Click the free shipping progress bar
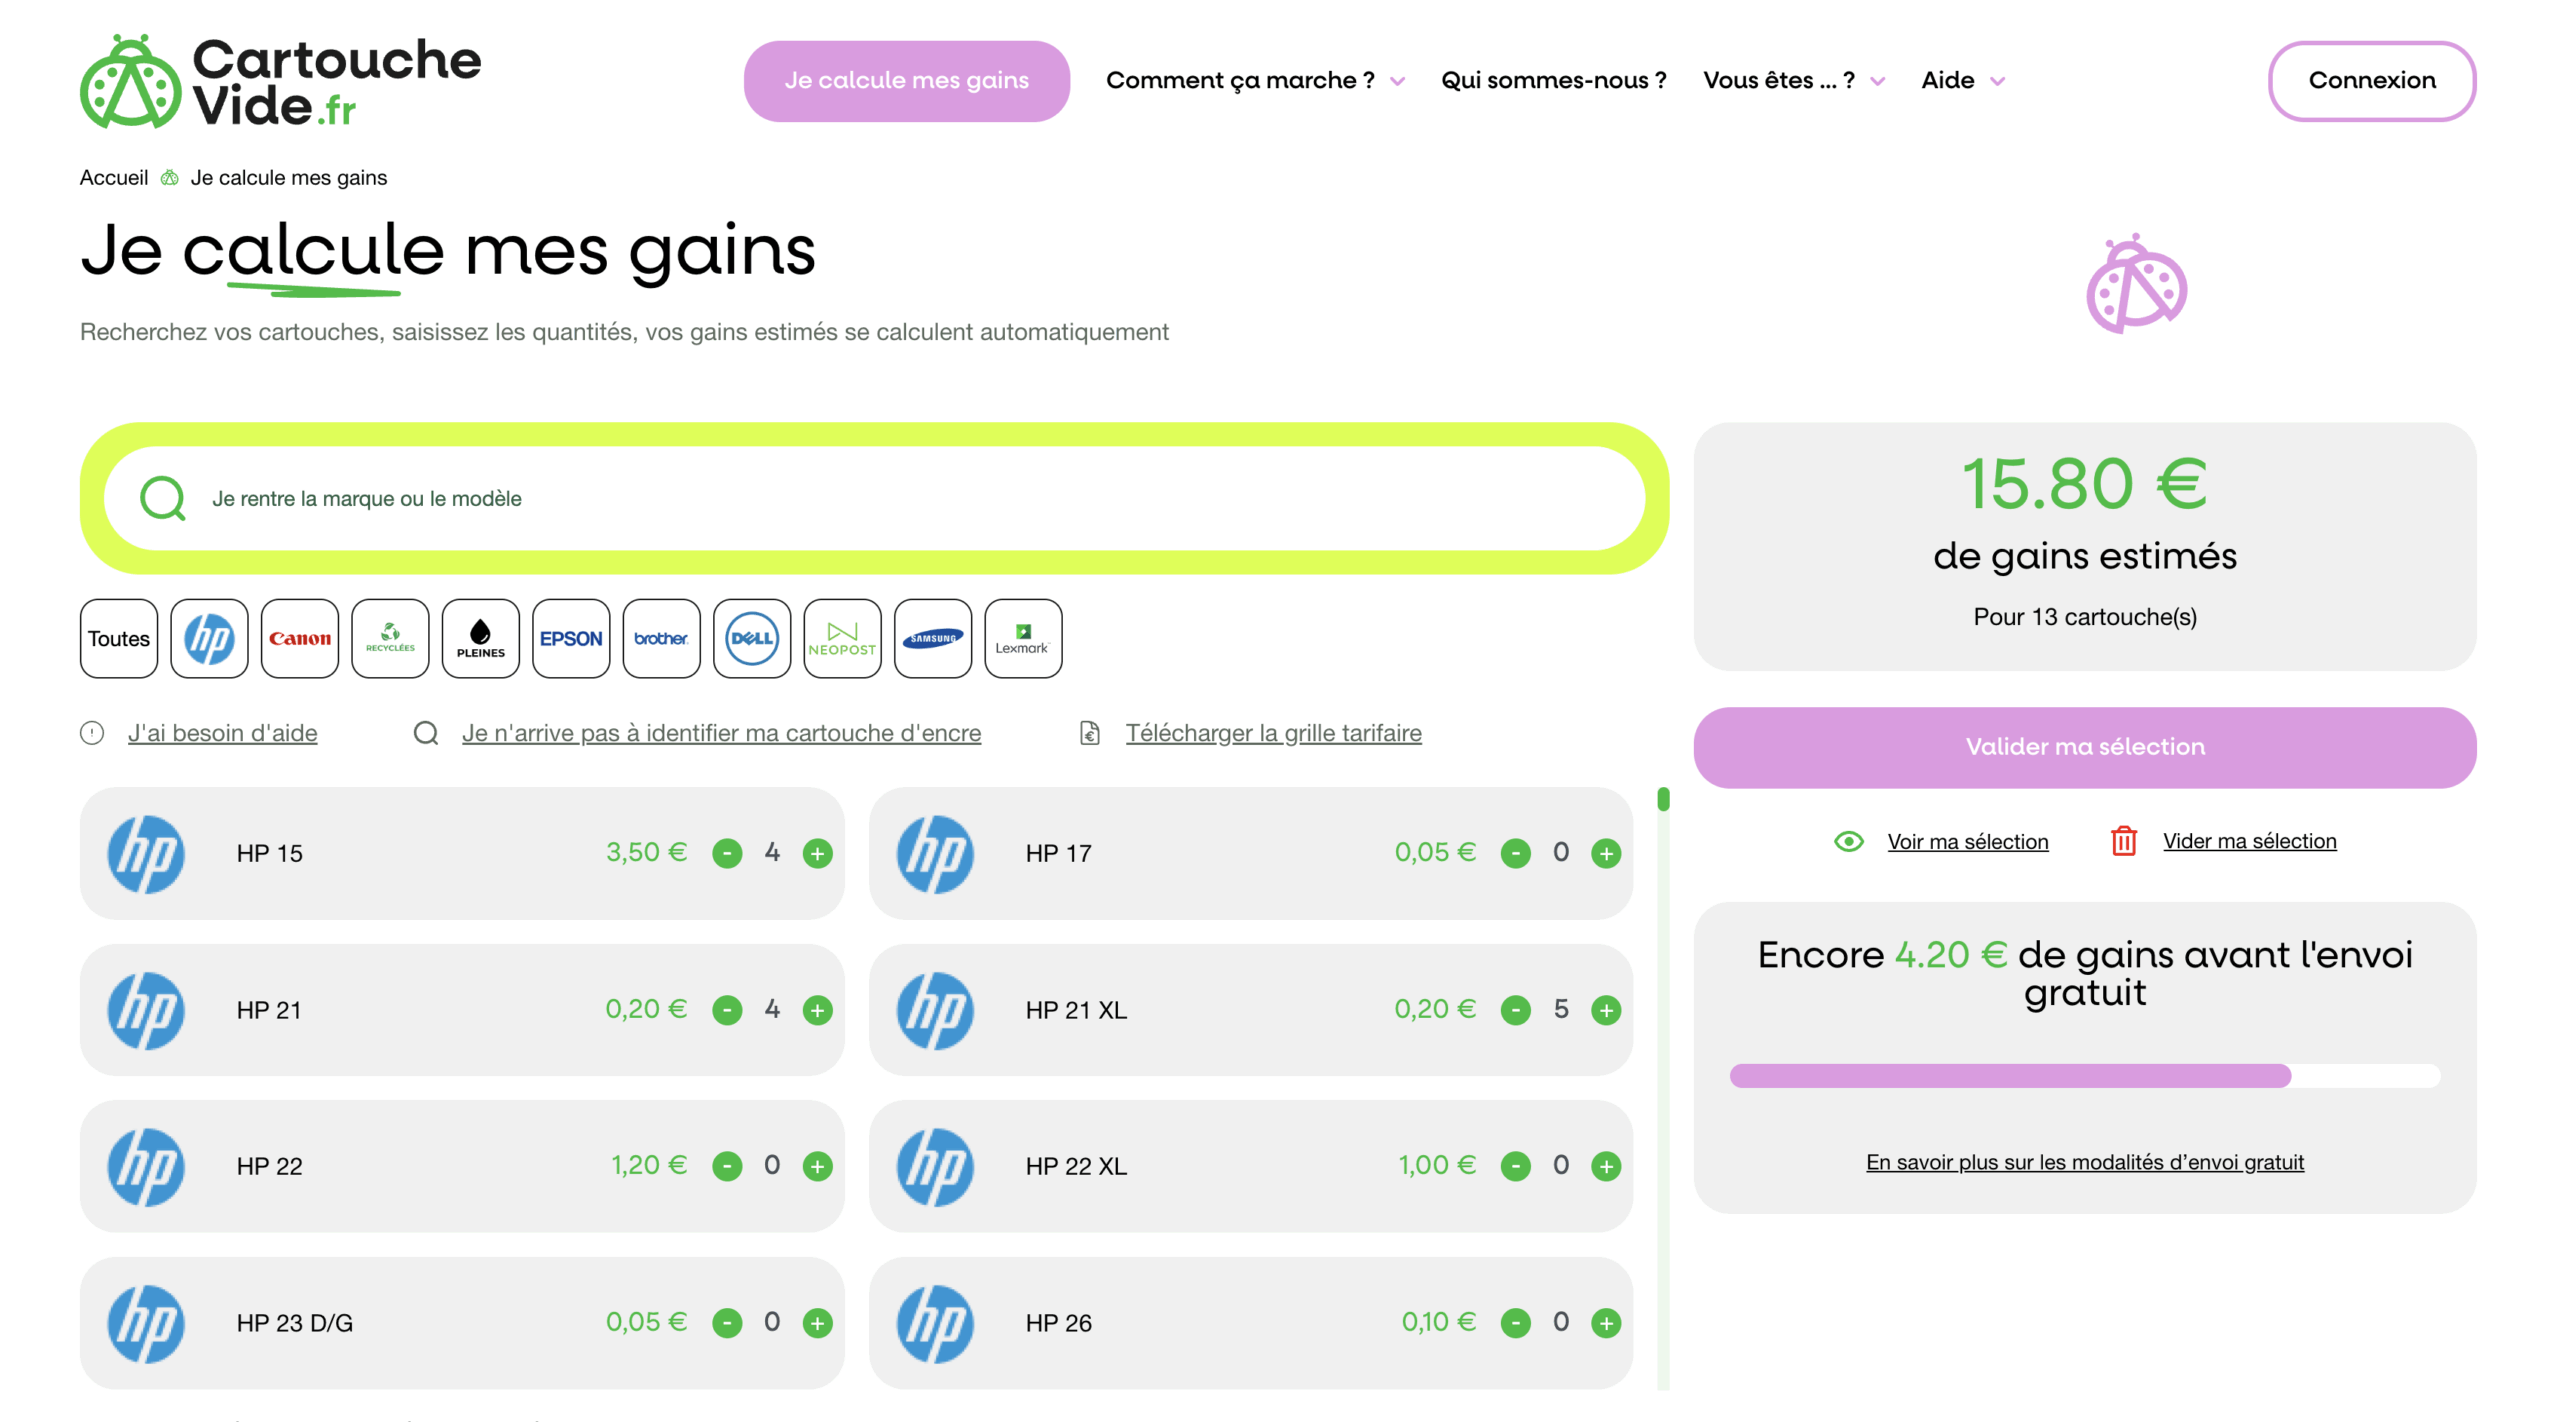 coord(2084,1075)
